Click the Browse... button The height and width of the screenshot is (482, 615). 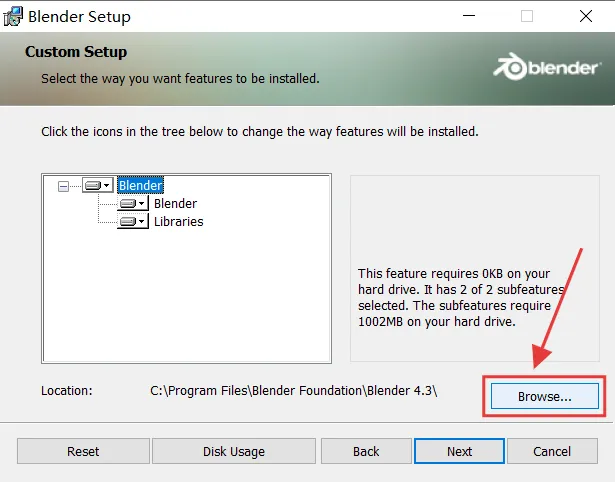click(x=544, y=396)
